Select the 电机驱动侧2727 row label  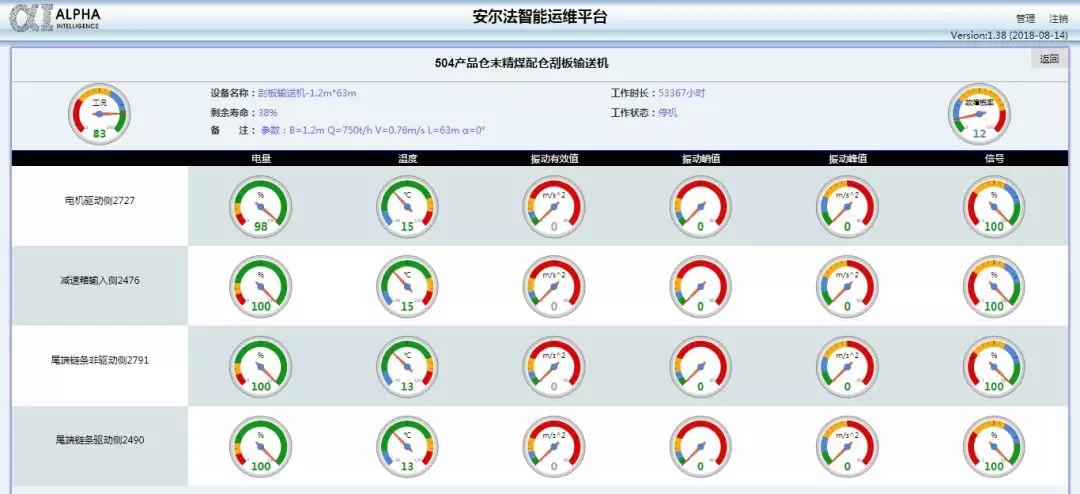click(x=99, y=200)
